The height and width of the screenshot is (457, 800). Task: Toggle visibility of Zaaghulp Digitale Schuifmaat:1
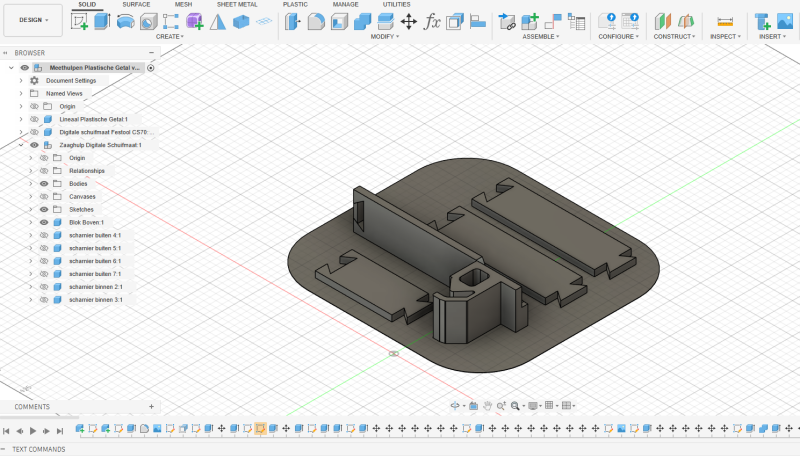[34, 145]
